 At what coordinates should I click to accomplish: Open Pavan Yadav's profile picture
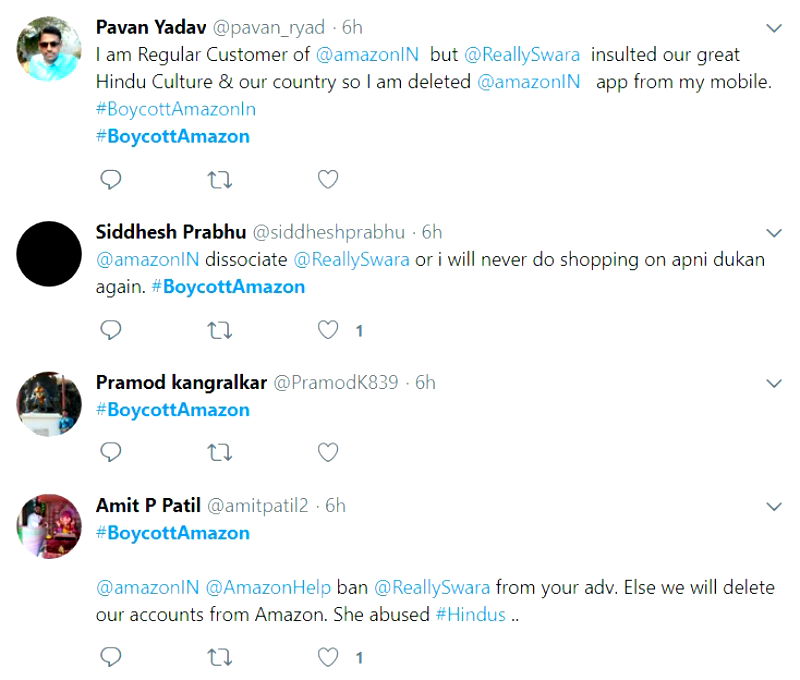pyautogui.click(x=49, y=49)
